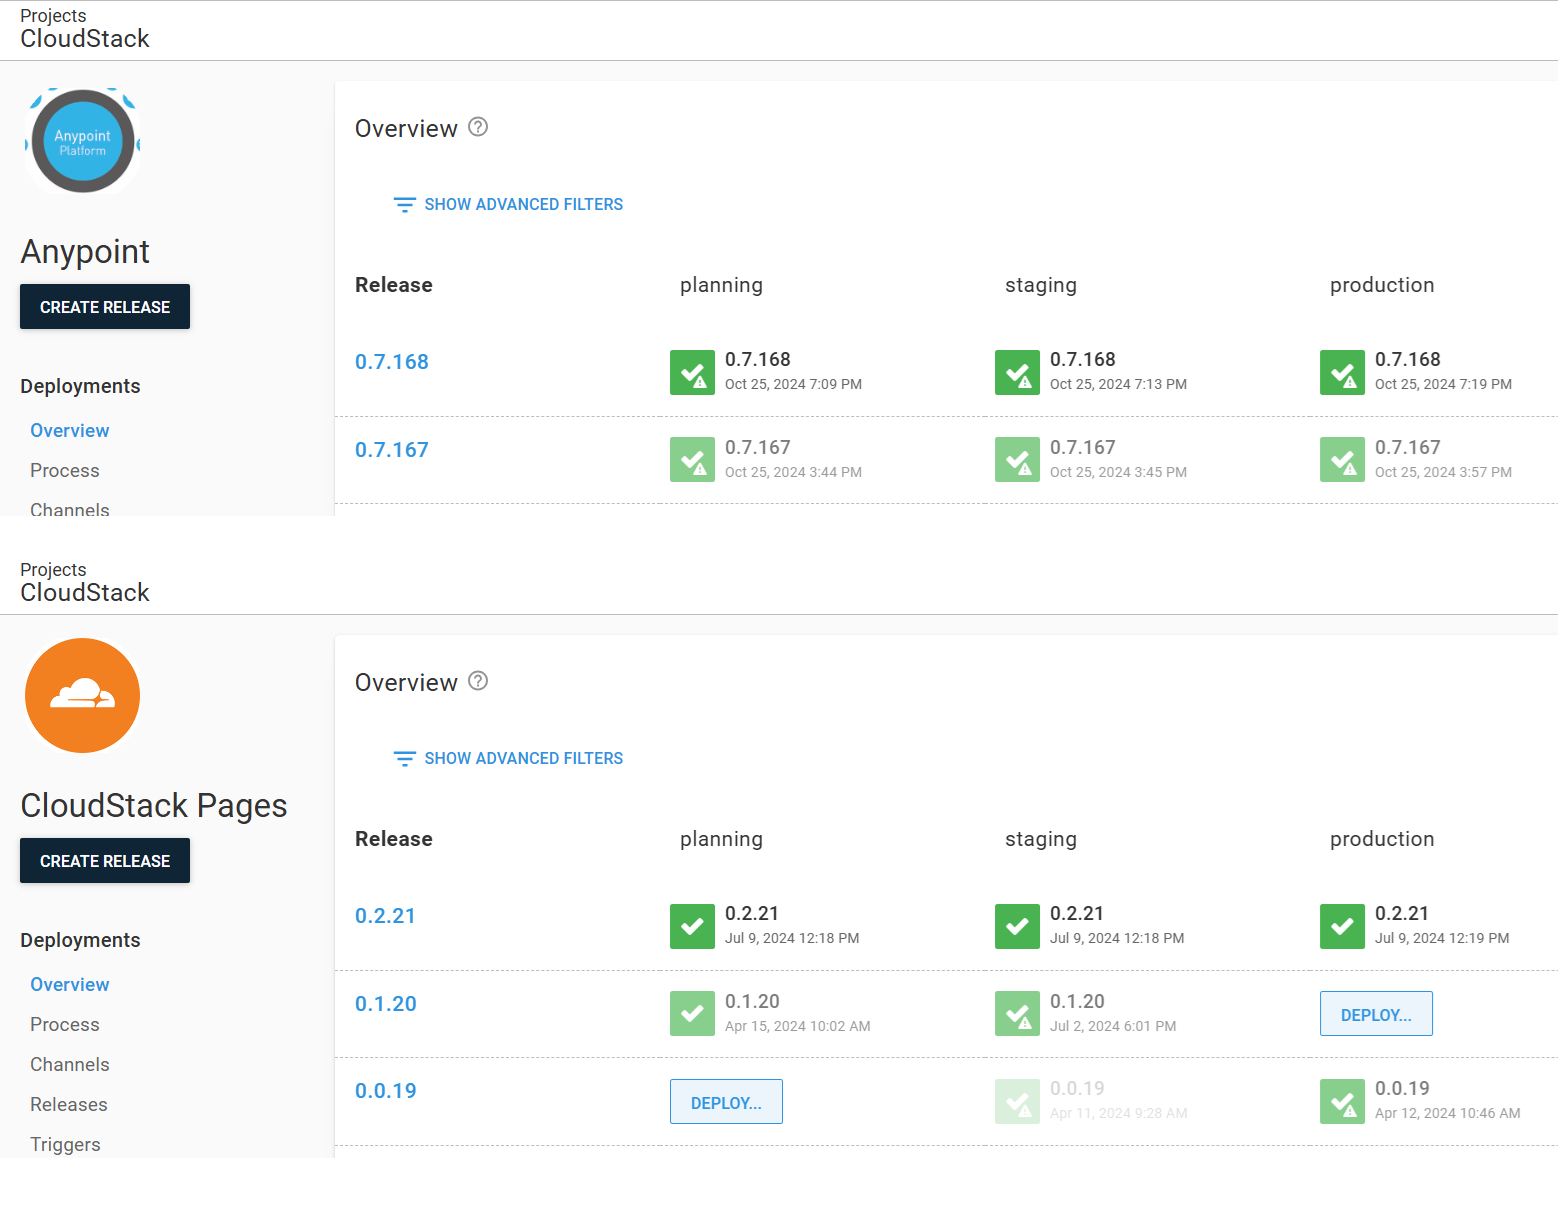Click planning column header in CloudStack Pages table

point(721,839)
